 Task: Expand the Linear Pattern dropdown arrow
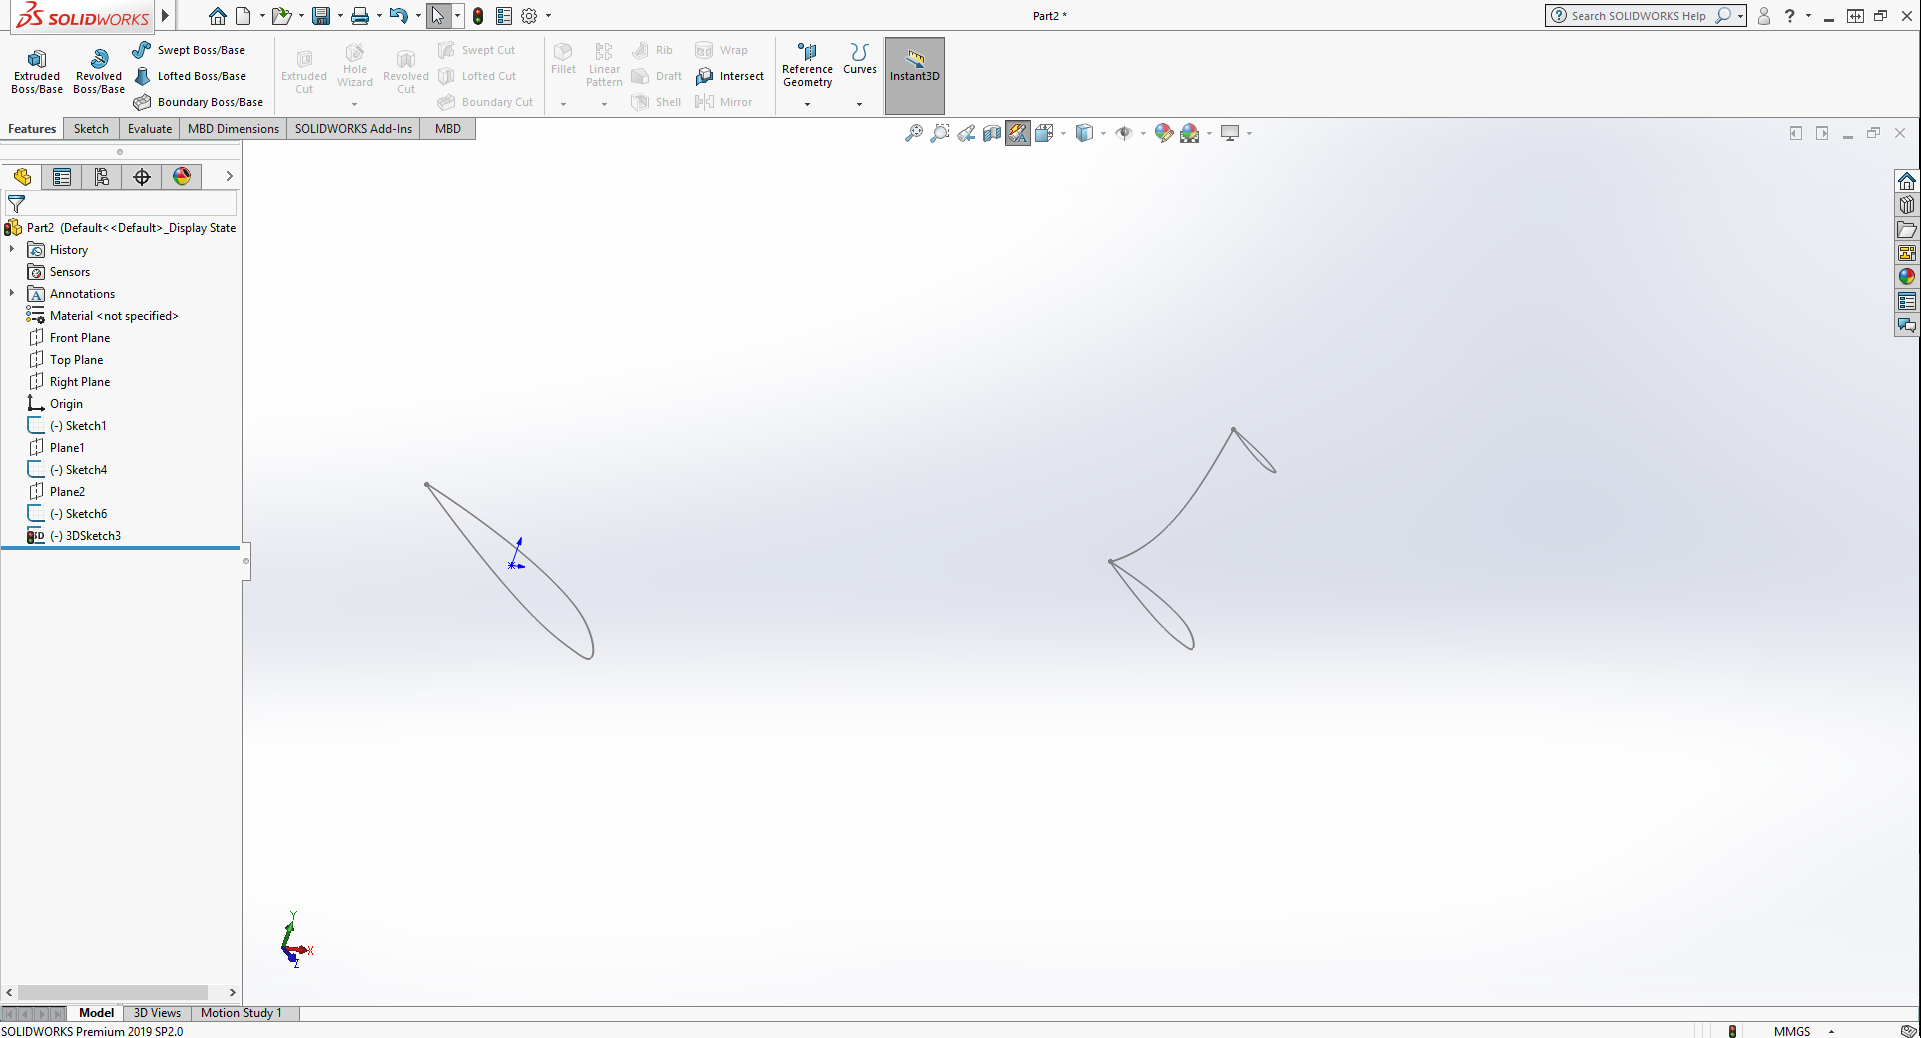click(604, 104)
